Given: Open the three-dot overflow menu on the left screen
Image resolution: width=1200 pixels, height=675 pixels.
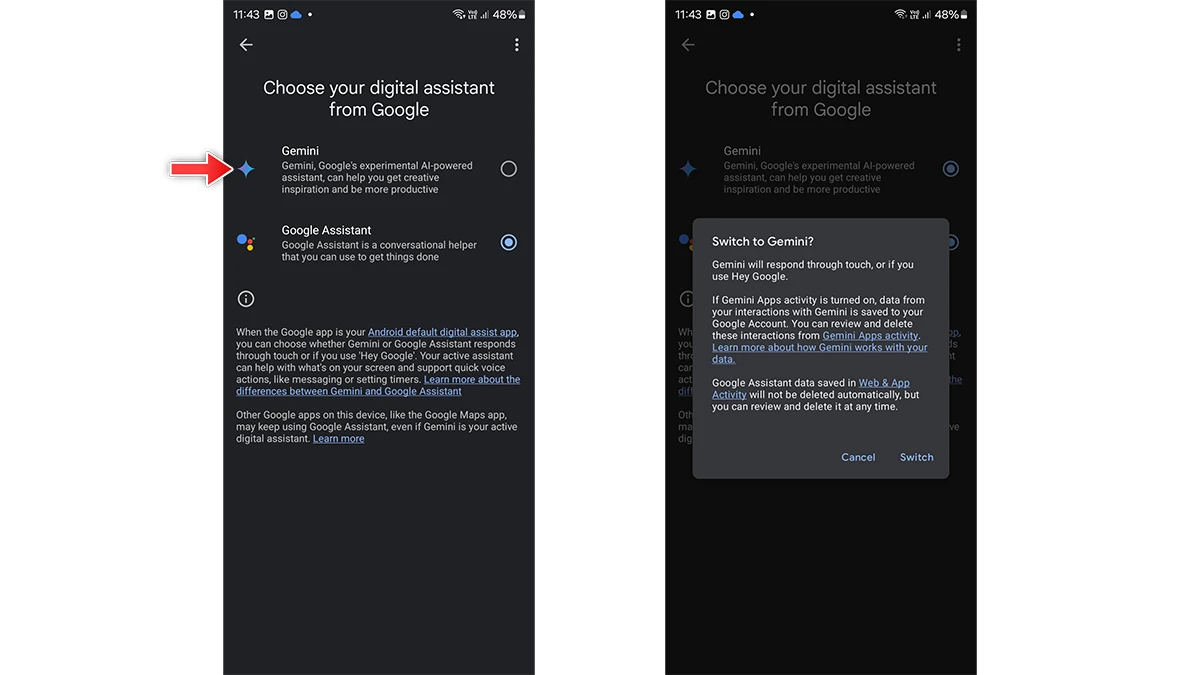Looking at the screenshot, I should pos(517,45).
